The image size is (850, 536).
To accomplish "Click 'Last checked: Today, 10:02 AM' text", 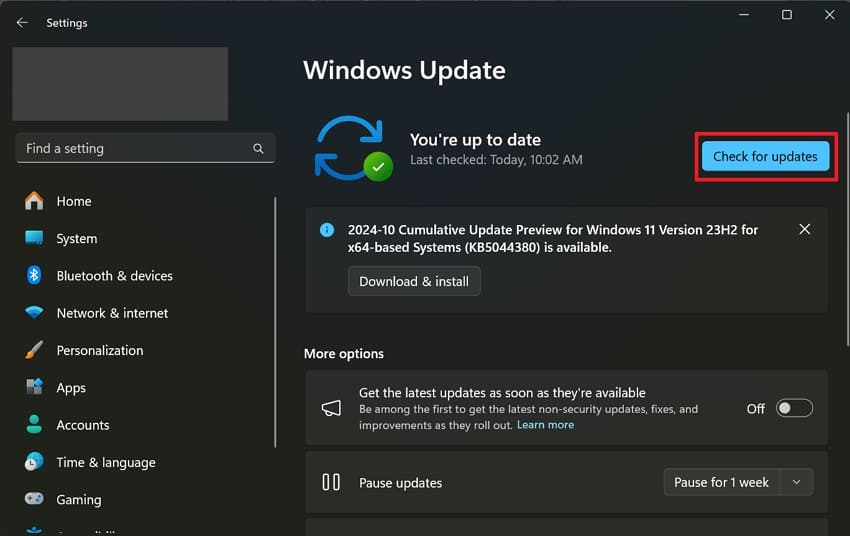I will click(x=496, y=160).
